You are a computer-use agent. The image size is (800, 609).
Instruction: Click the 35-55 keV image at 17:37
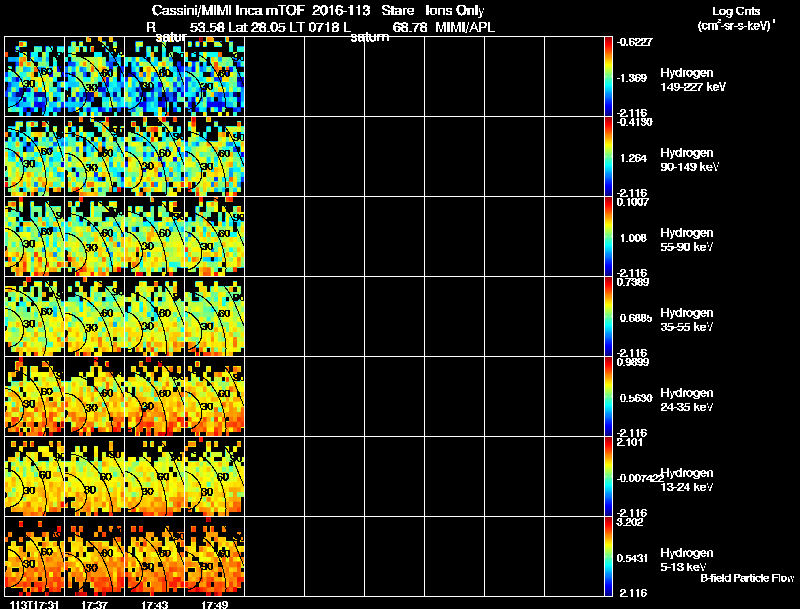94,317
